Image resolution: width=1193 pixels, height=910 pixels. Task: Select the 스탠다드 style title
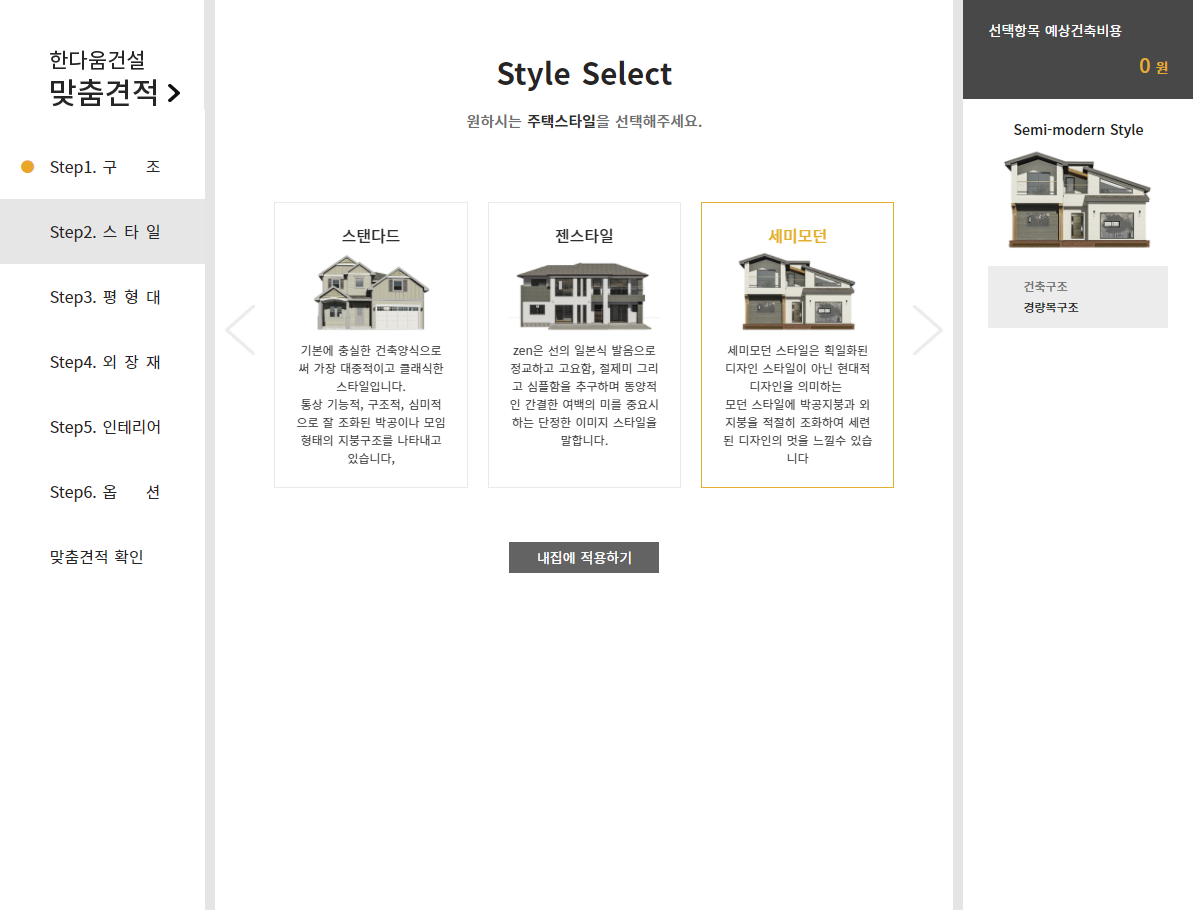click(371, 236)
